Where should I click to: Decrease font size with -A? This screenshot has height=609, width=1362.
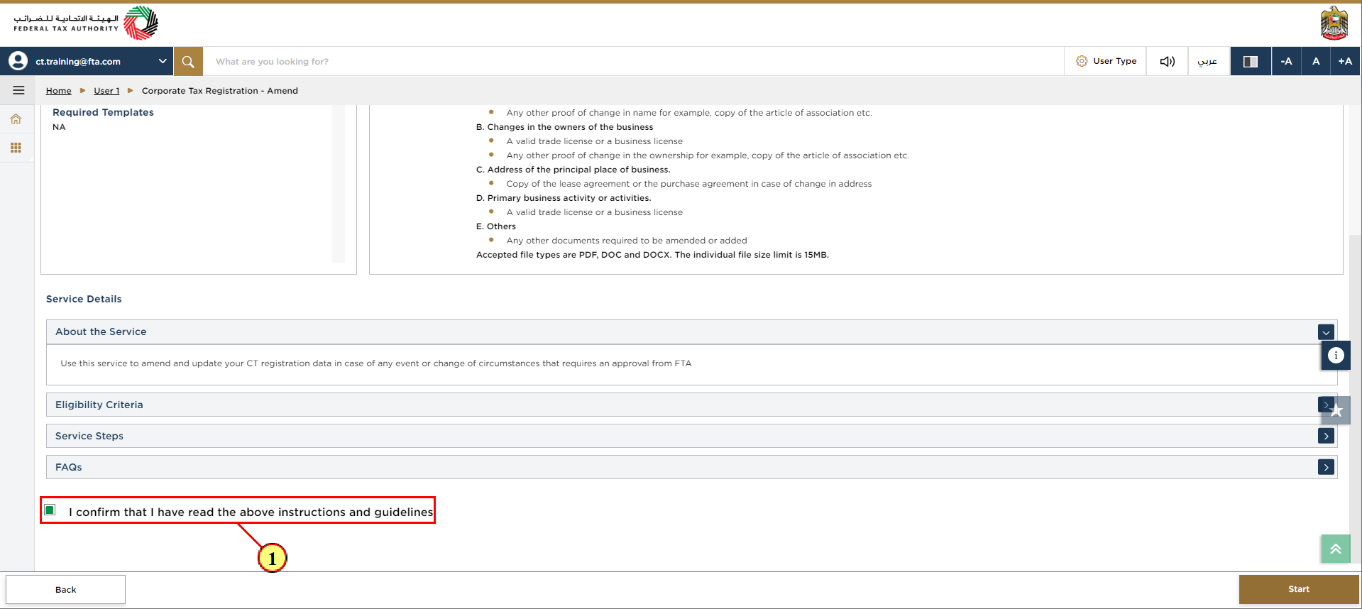click(x=1286, y=61)
